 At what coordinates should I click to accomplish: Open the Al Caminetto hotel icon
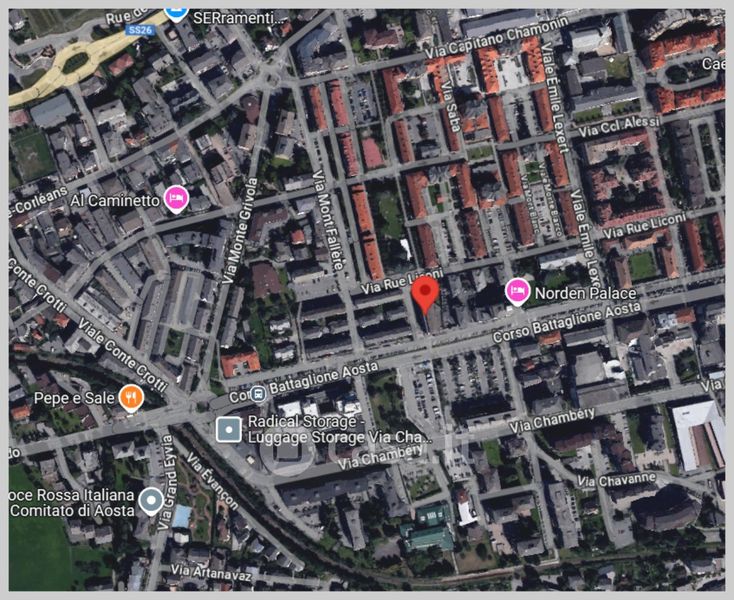point(176,199)
